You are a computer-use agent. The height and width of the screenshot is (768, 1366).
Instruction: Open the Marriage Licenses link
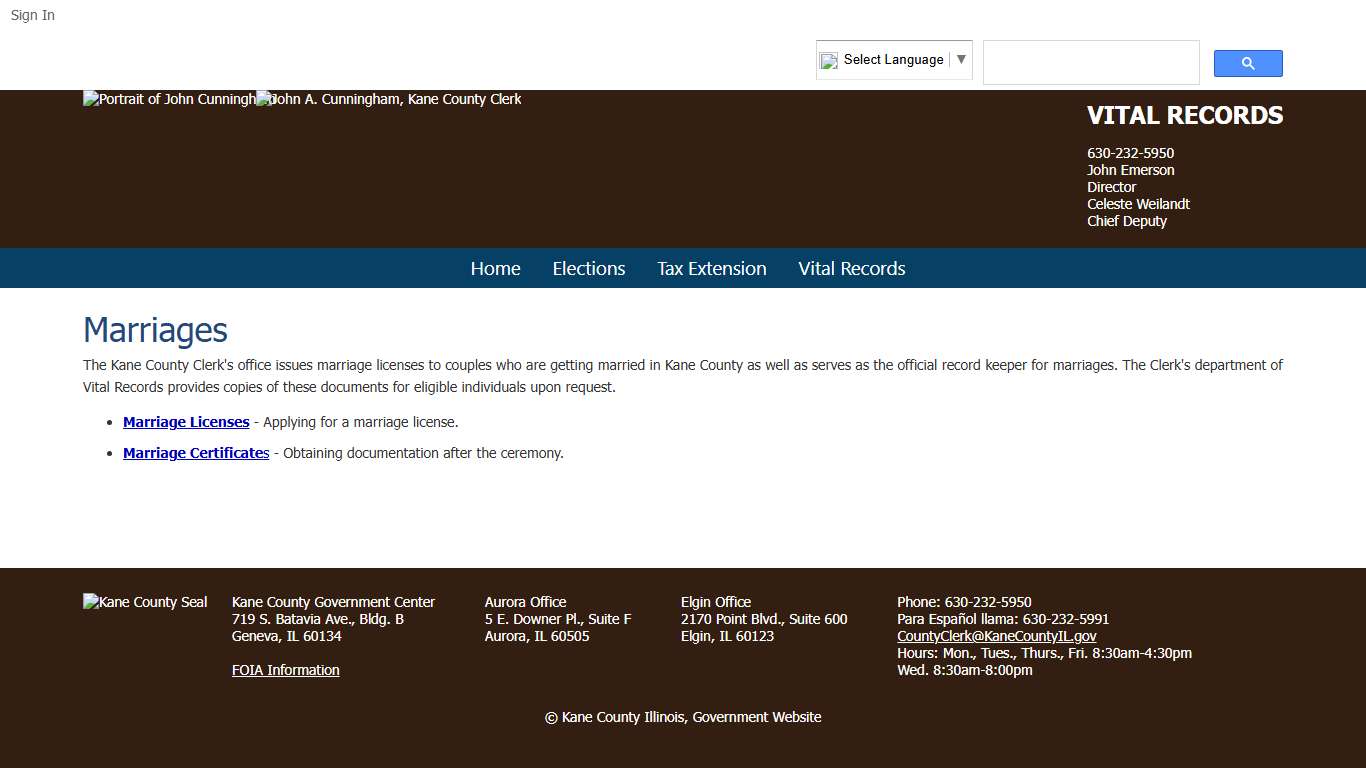pyautogui.click(x=186, y=422)
